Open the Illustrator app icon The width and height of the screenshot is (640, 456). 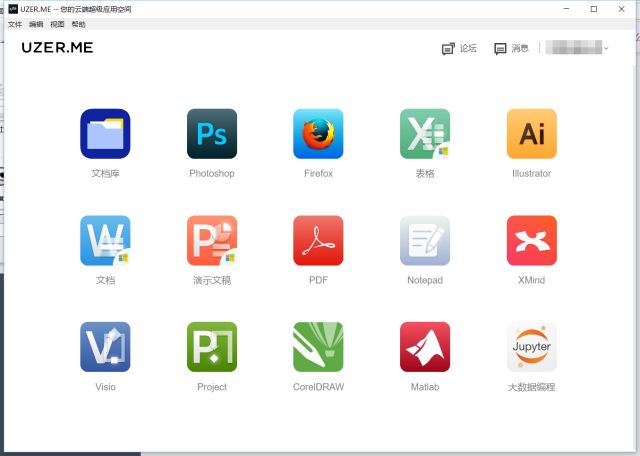[531, 134]
